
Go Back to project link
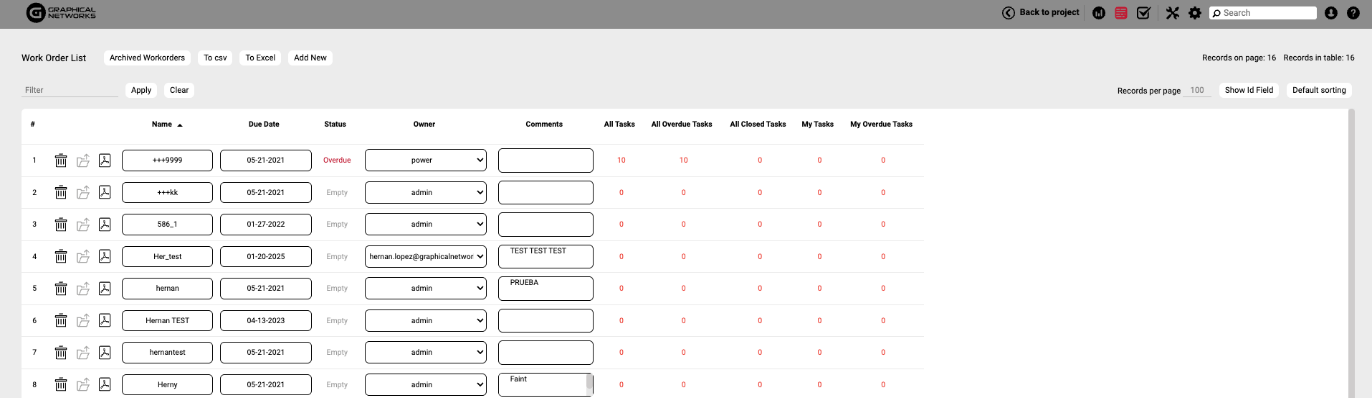pyautogui.click(x=1041, y=13)
